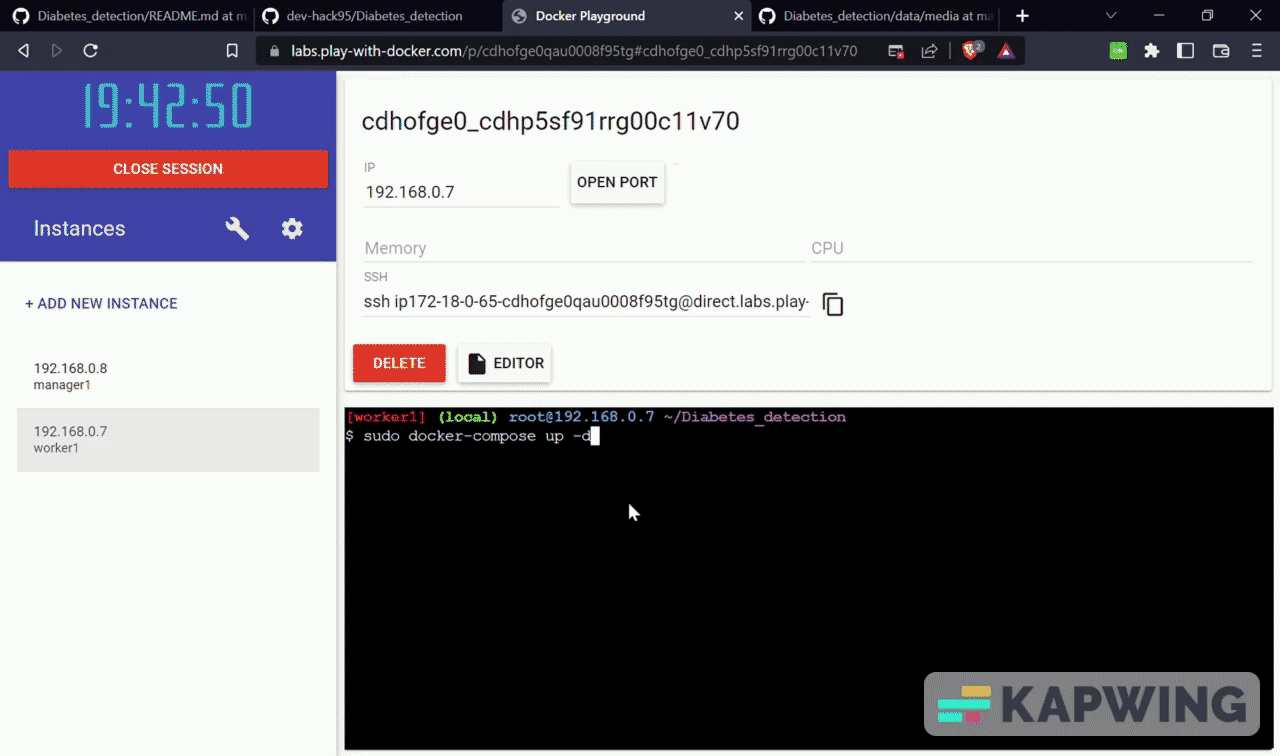1280x756 pixels.
Task: Open the EDITOR button
Action: point(505,363)
